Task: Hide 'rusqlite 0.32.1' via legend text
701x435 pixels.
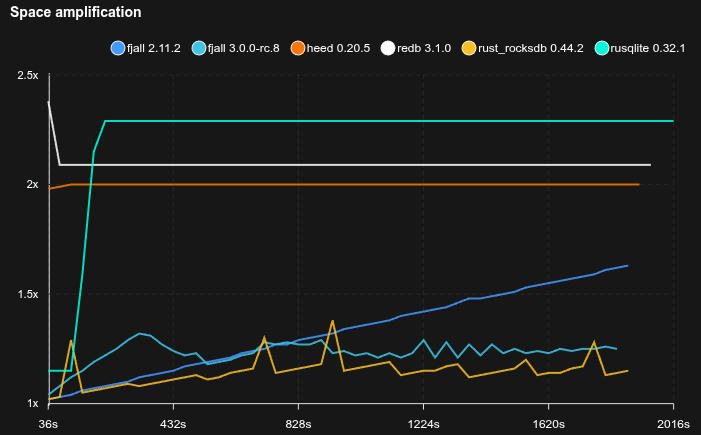Action: pos(648,48)
